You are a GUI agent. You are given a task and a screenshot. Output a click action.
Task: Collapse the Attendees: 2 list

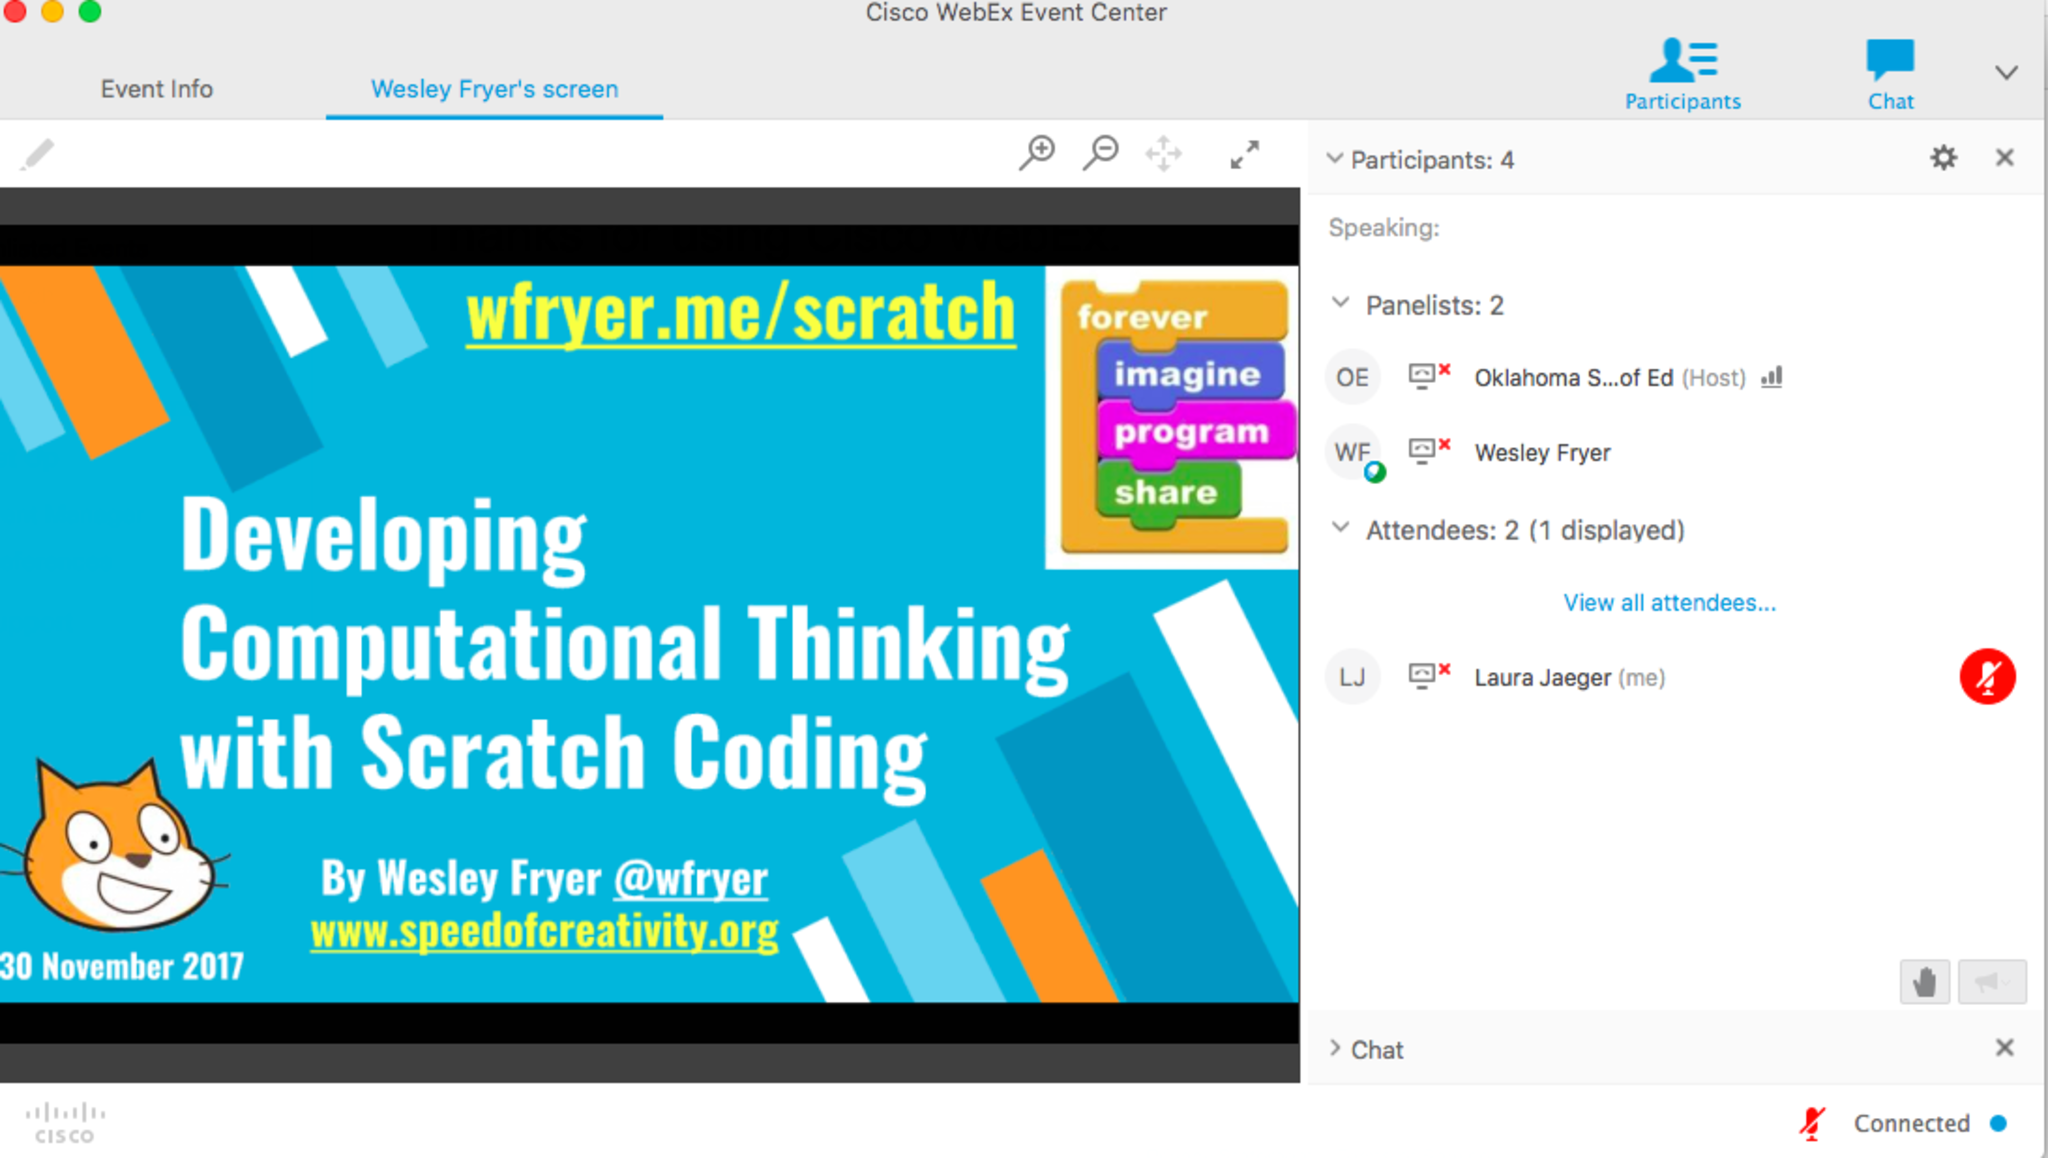pyautogui.click(x=1341, y=529)
